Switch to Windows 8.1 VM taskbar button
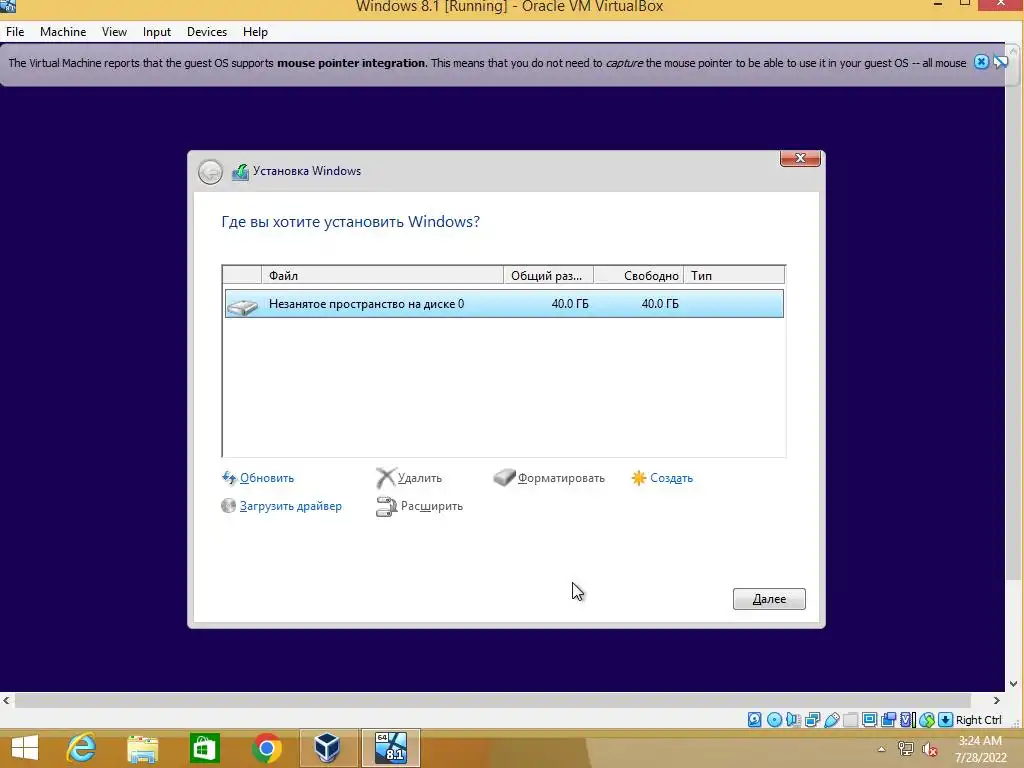The height and width of the screenshot is (768, 1024). pos(391,748)
